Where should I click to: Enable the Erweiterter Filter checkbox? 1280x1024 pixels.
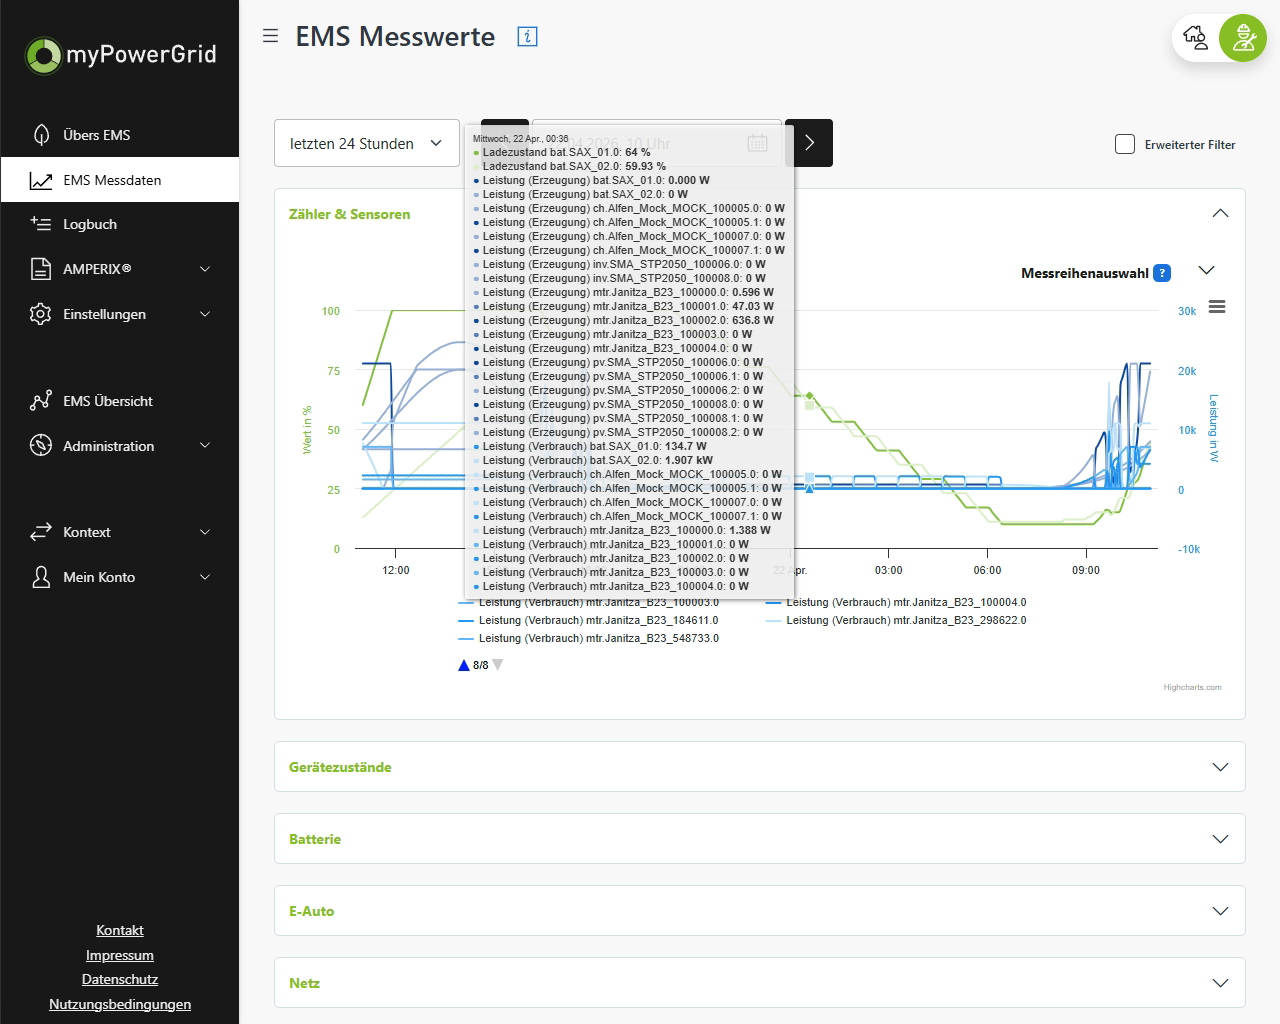(x=1125, y=144)
